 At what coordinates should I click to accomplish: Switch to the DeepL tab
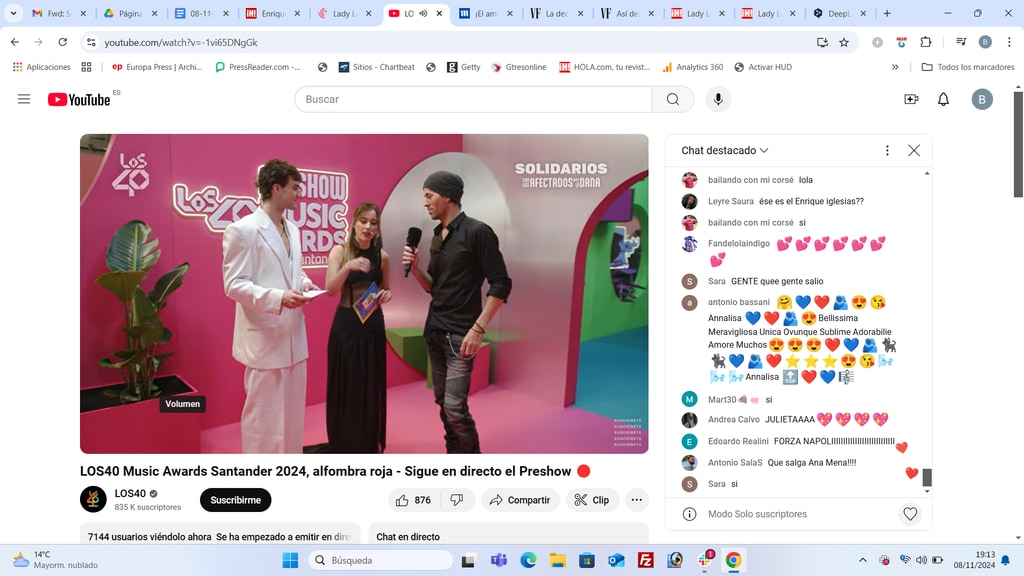coord(840,13)
